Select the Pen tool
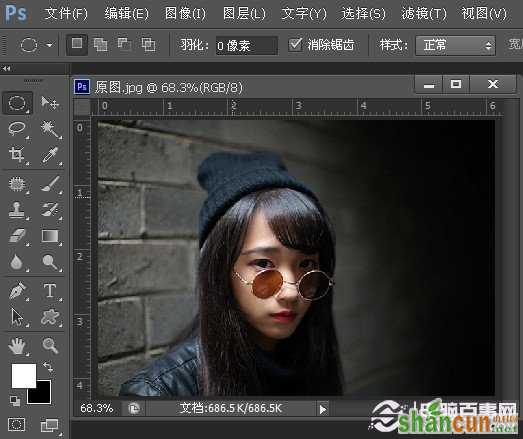Viewport: 523px width, 439px height. coord(17,290)
